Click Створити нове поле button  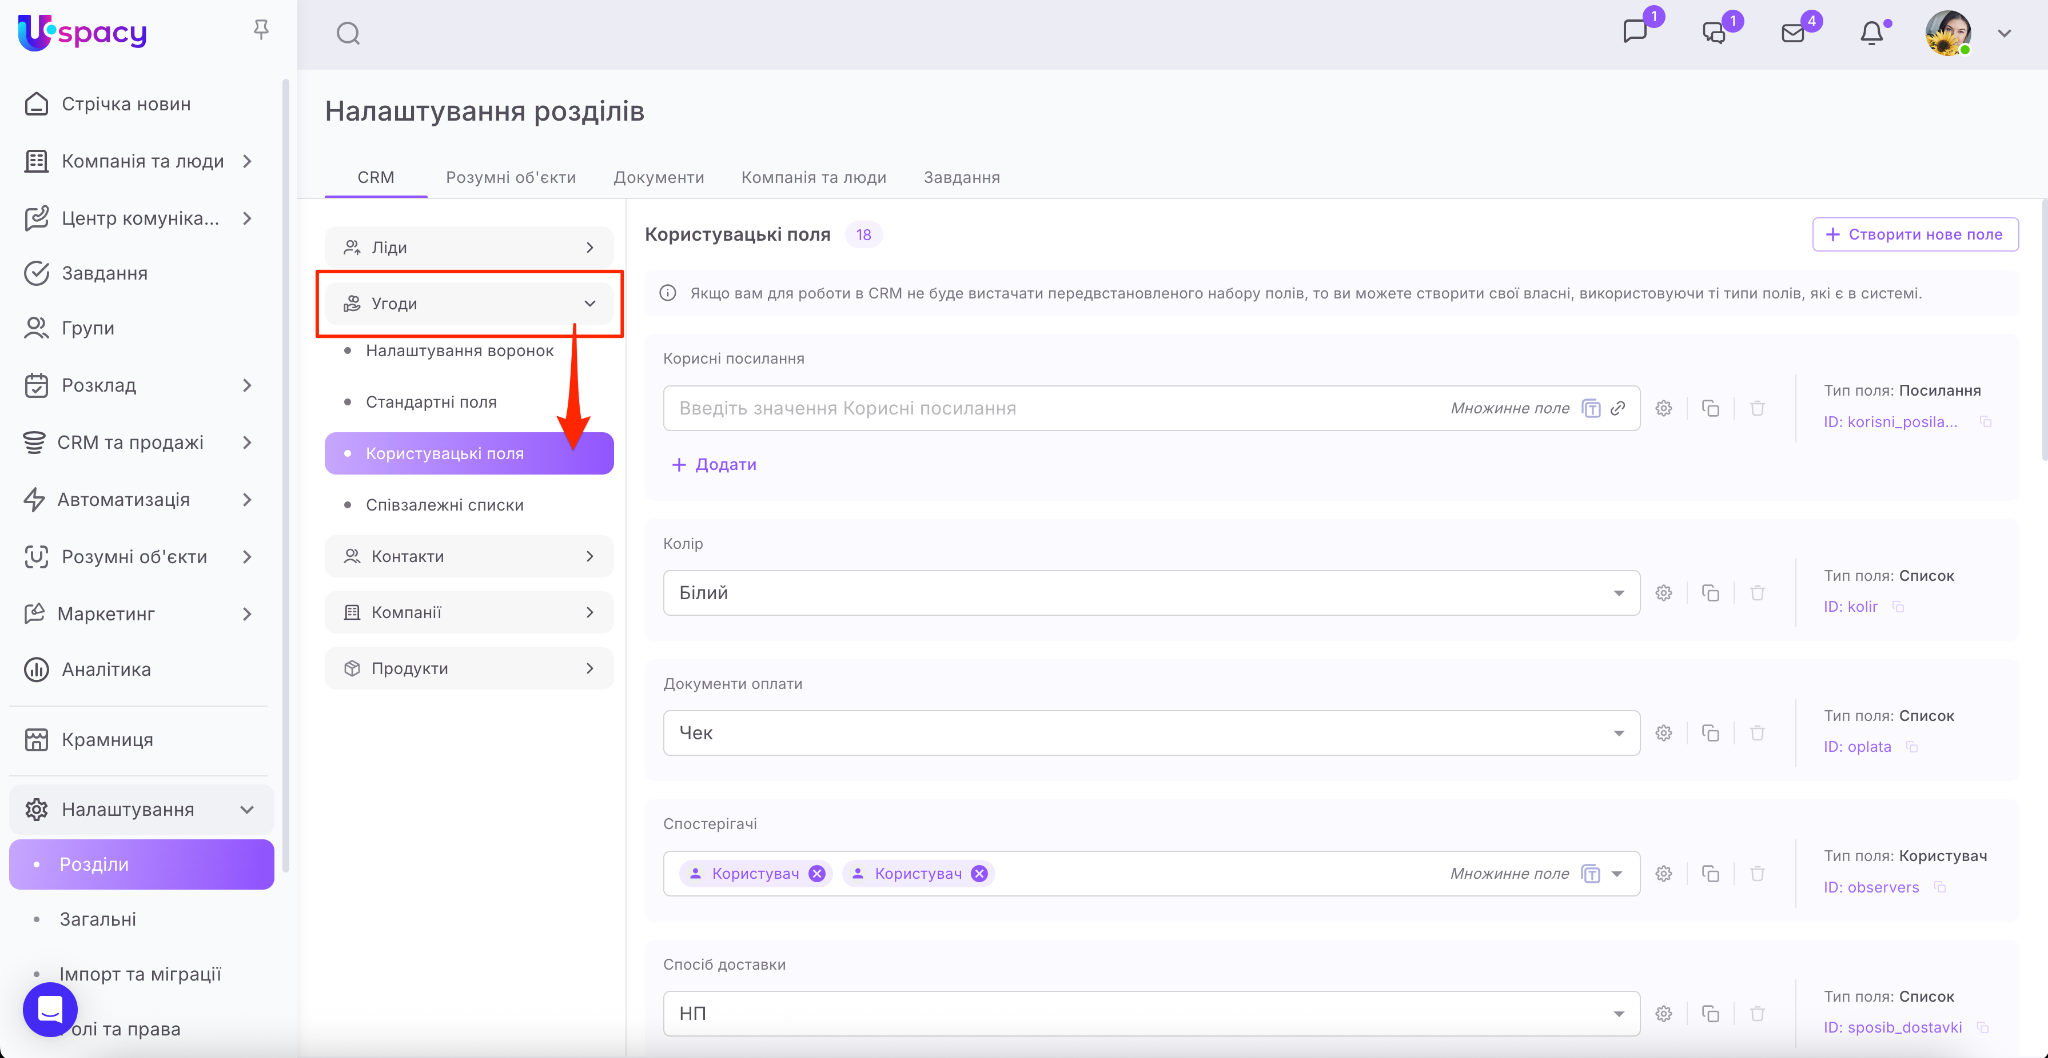click(x=1915, y=234)
